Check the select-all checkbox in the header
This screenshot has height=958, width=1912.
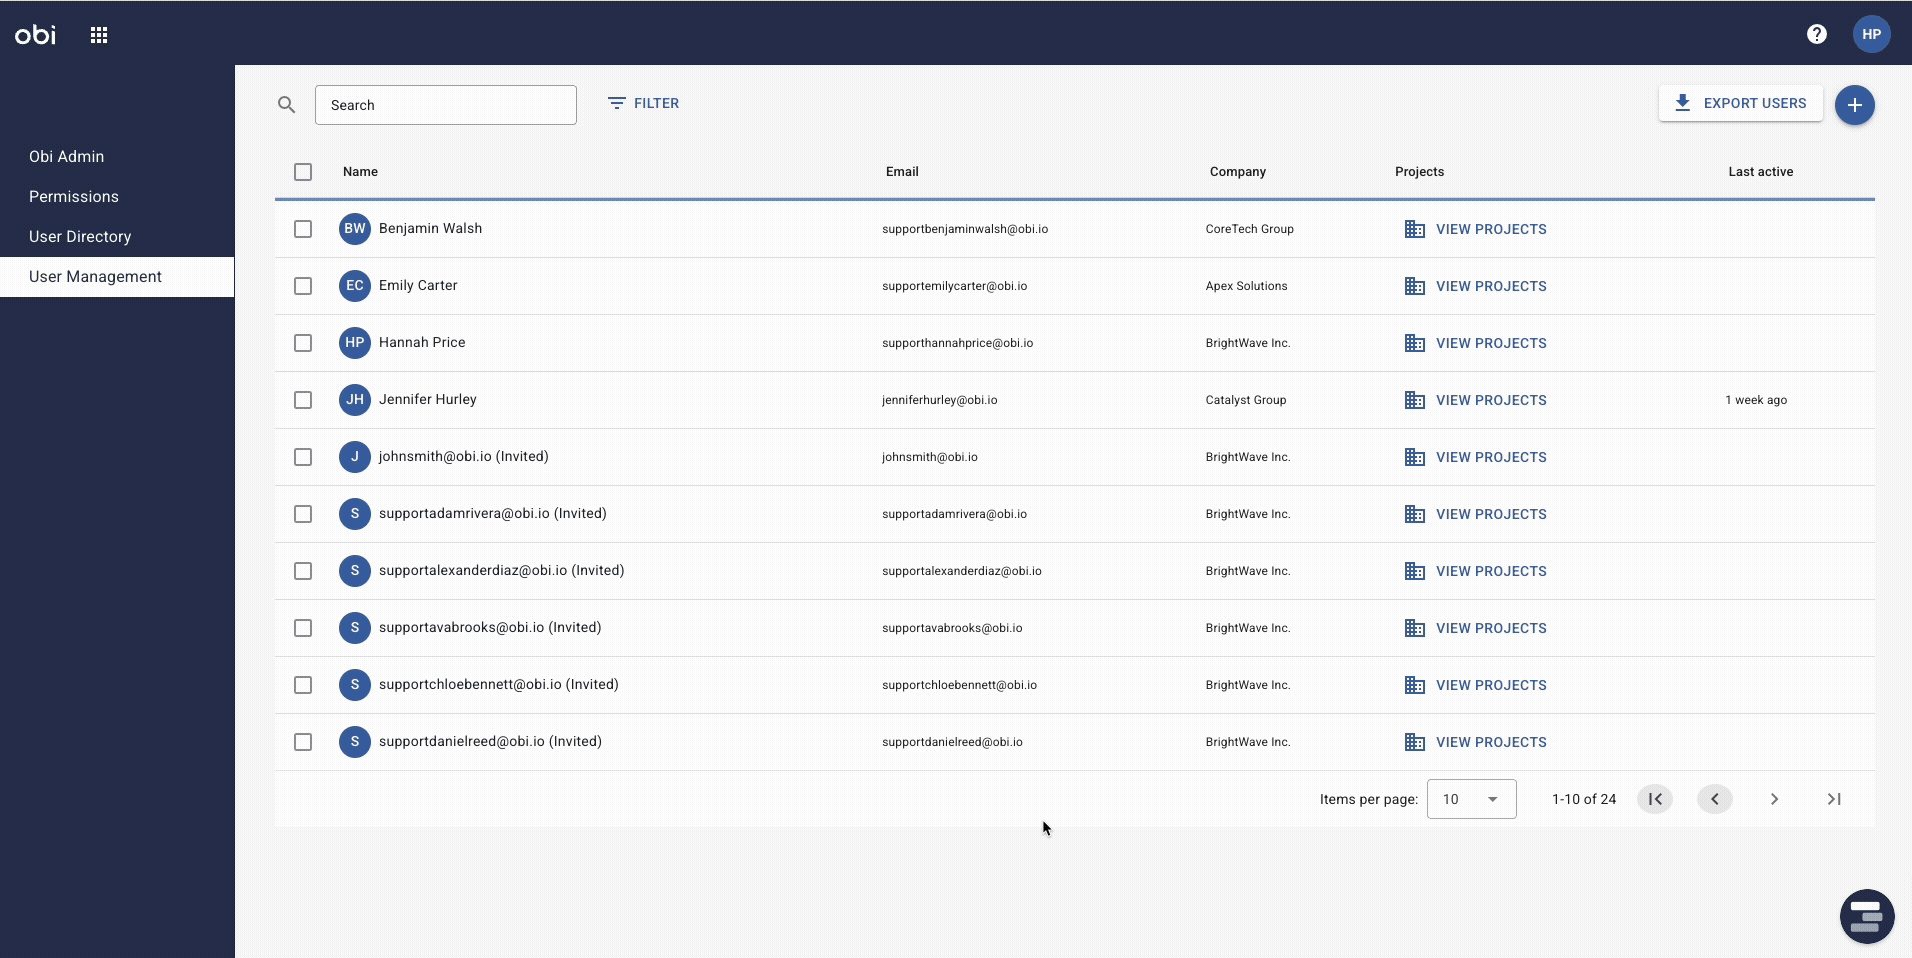[x=302, y=172]
